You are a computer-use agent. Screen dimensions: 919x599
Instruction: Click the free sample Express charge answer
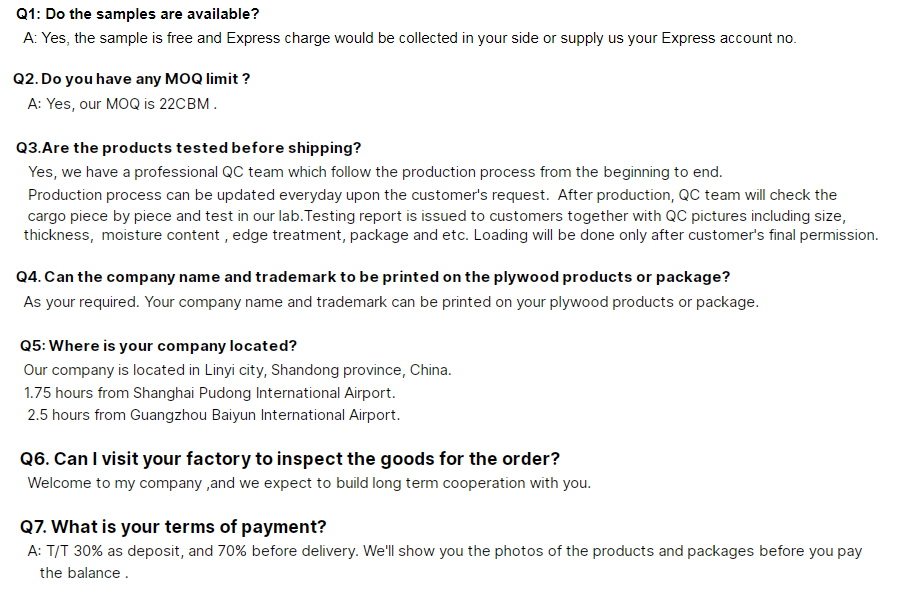(x=409, y=38)
